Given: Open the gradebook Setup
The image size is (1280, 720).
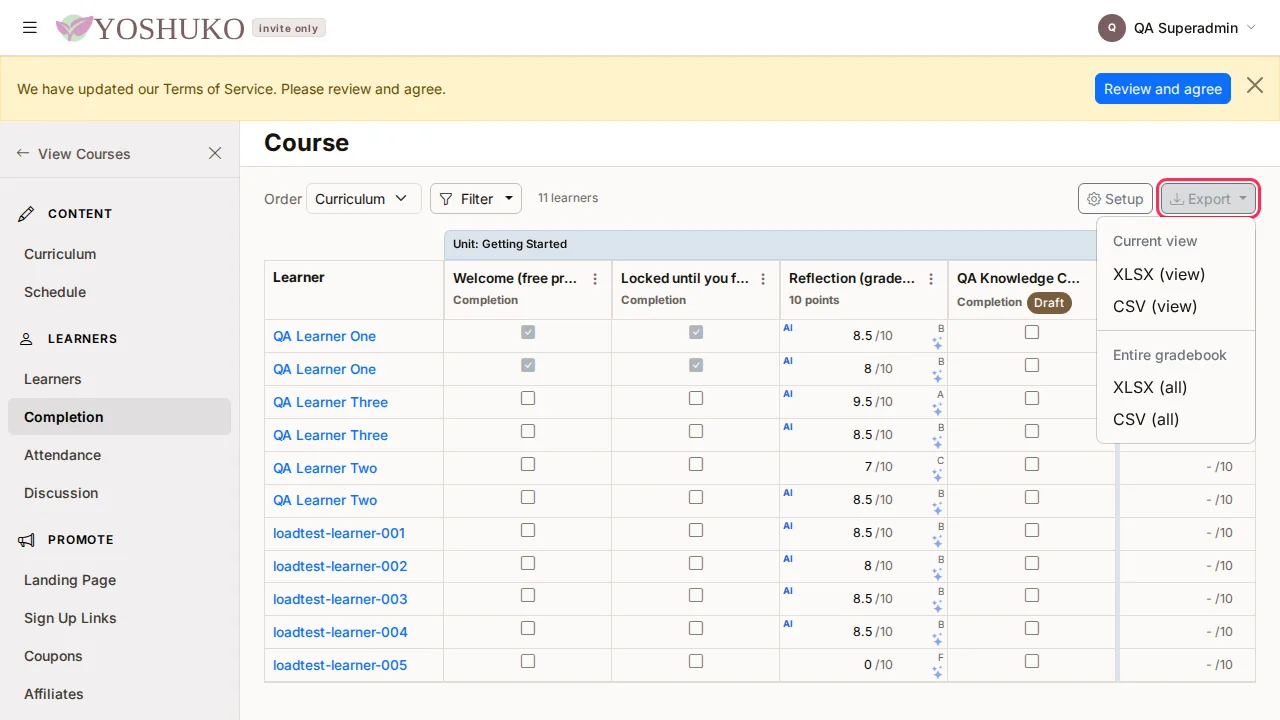Looking at the screenshot, I should 1115,199.
